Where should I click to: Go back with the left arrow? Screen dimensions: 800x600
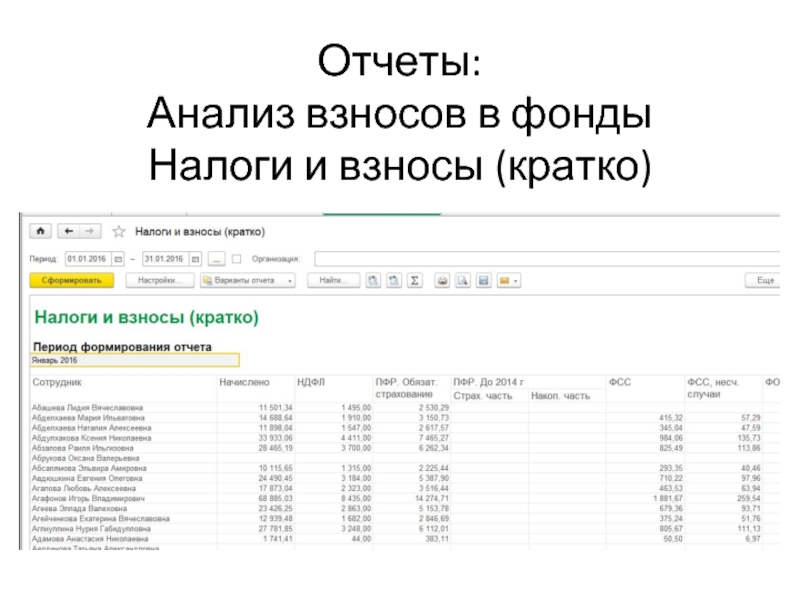tap(67, 231)
